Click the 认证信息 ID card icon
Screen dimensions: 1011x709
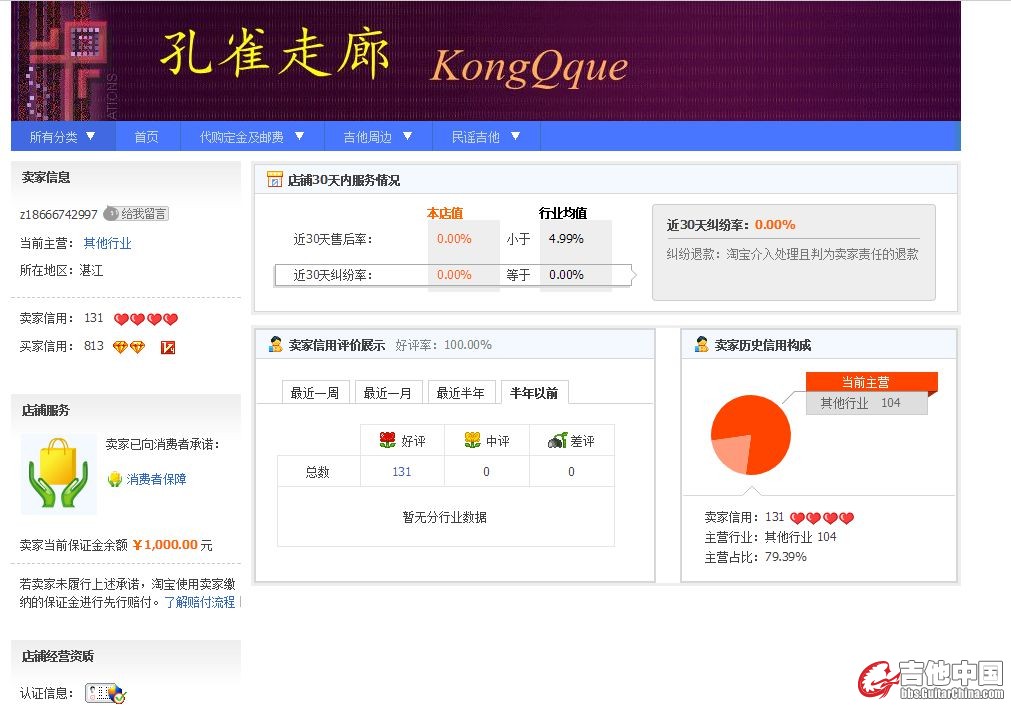(x=105, y=693)
